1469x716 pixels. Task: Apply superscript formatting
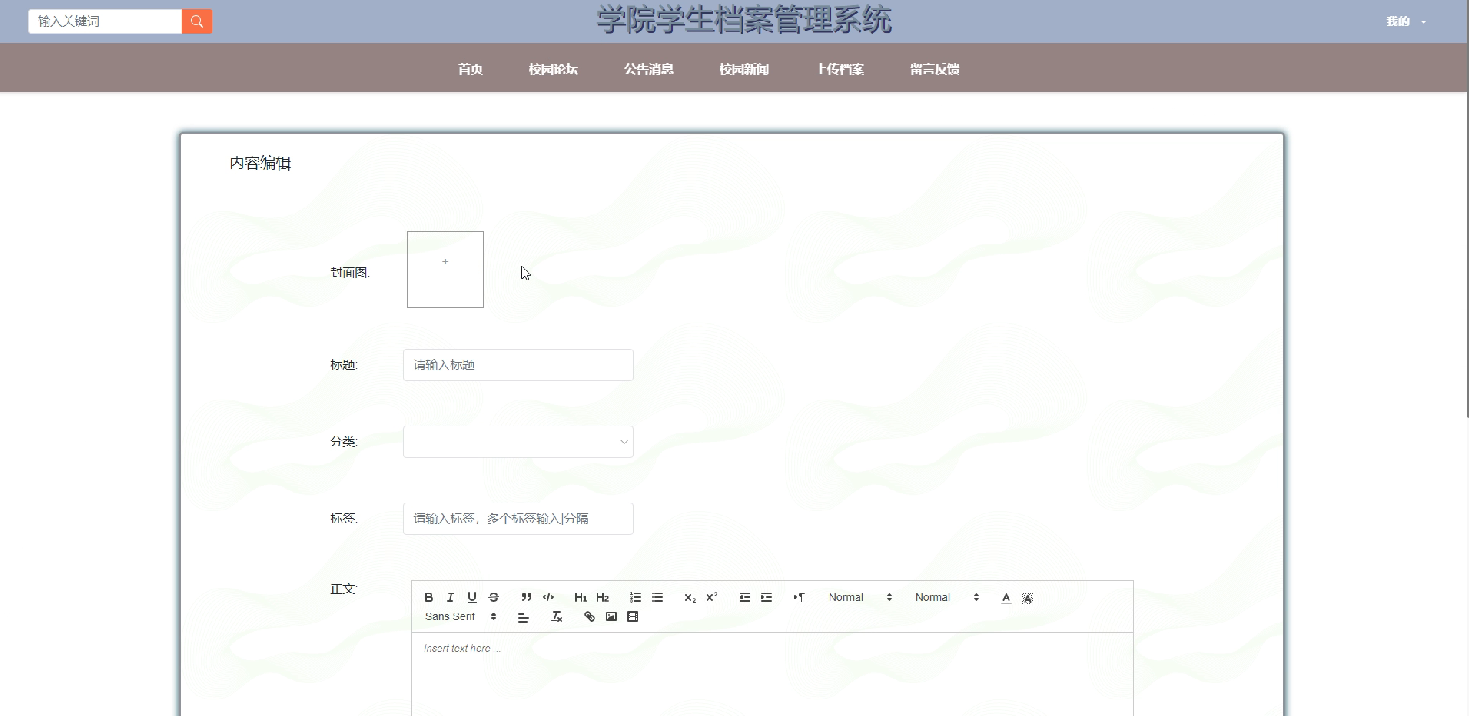point(712,597)
